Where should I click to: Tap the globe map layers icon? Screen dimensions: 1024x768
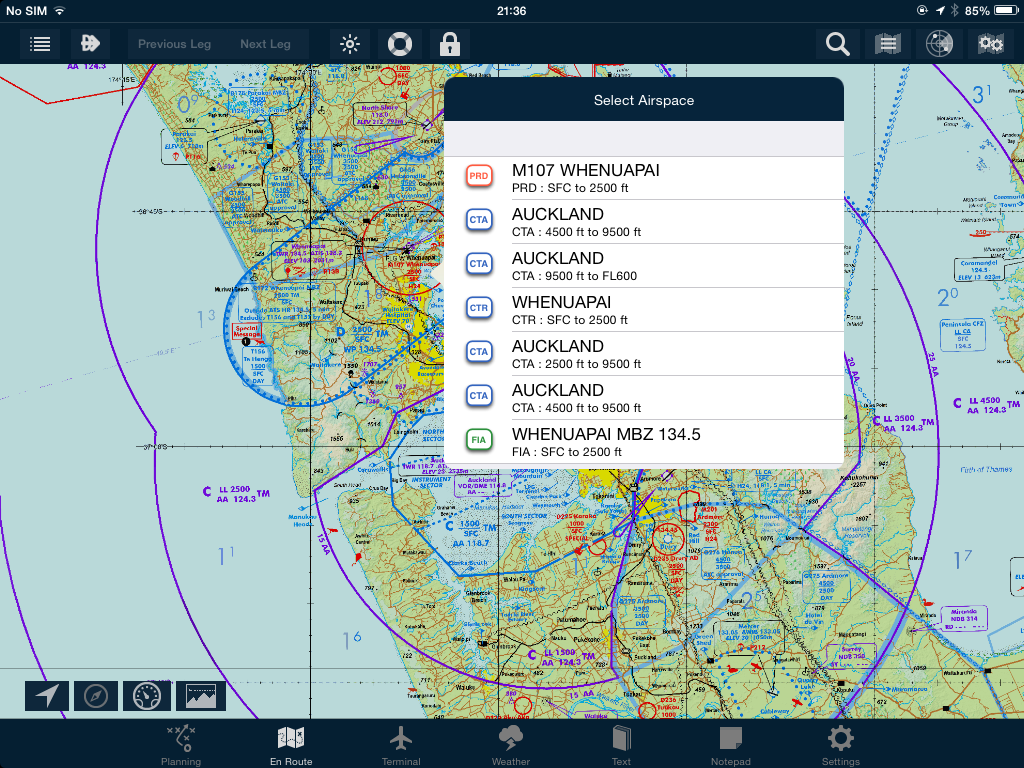(938, 44)
